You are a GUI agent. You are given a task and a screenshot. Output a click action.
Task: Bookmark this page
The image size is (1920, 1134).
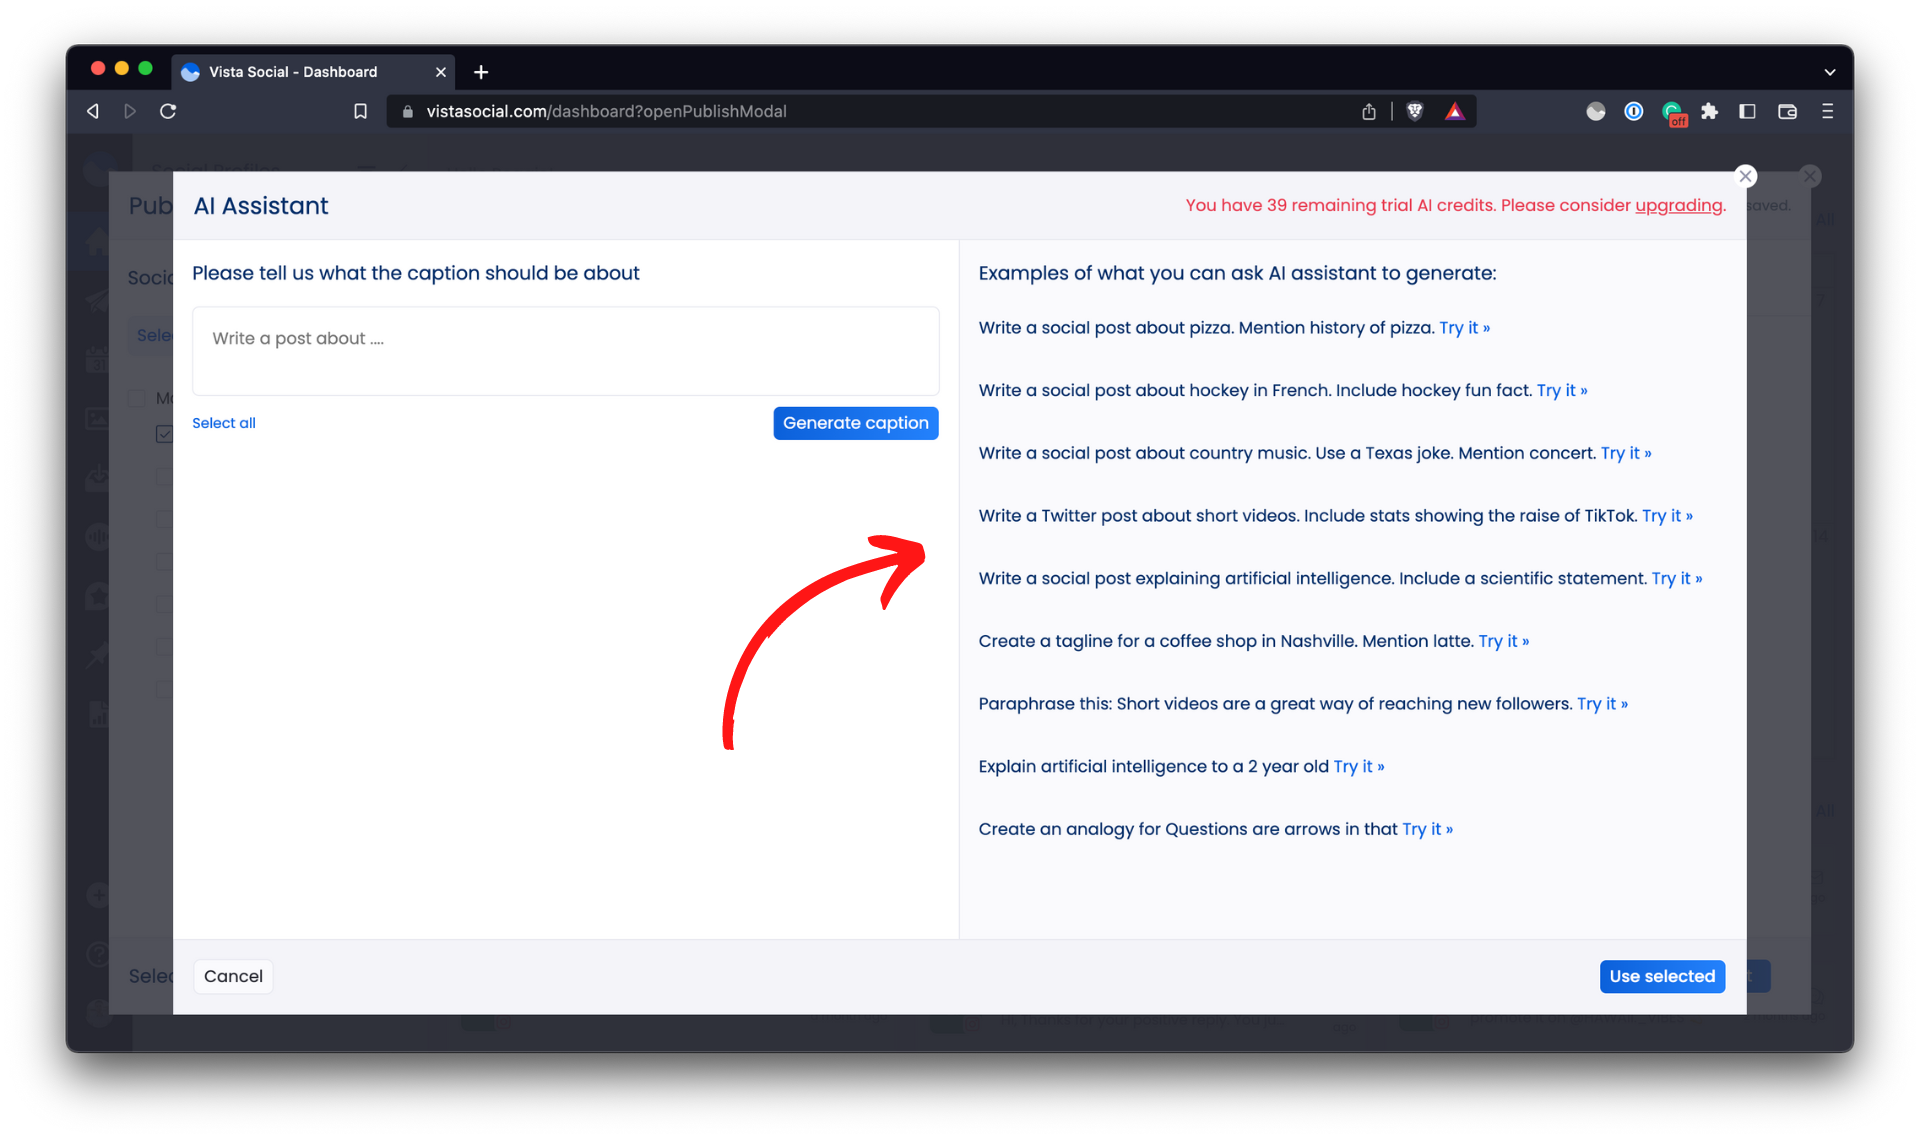pyautogui.click(x=361, y=111)
